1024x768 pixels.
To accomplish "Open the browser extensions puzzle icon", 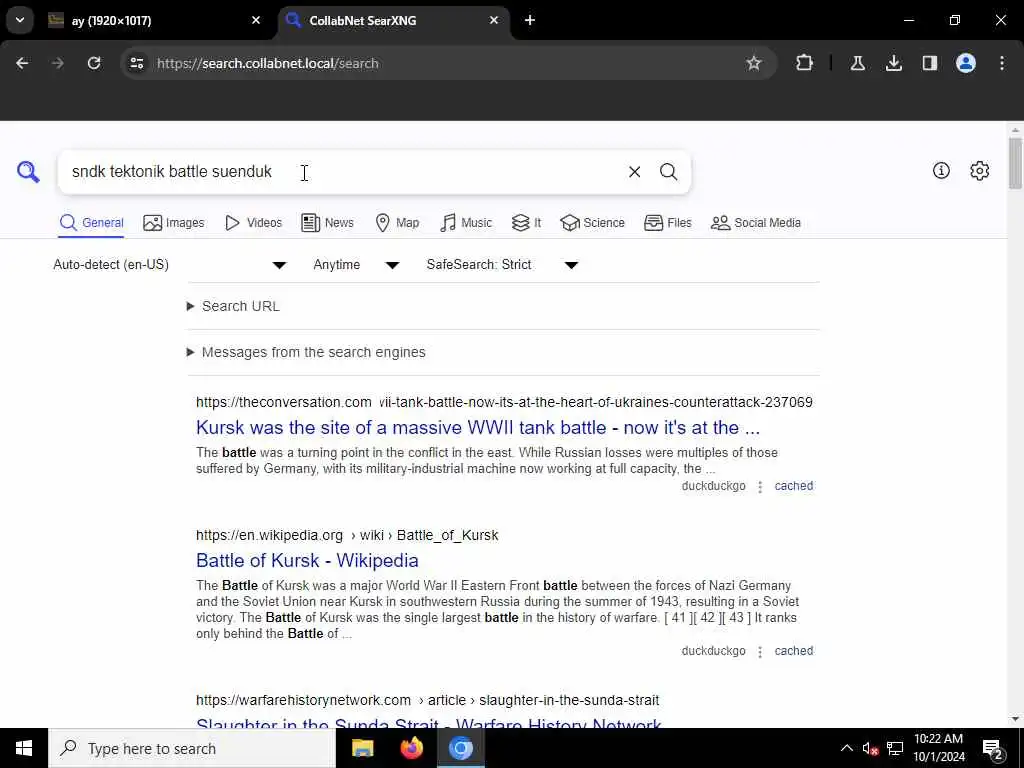I will point(805,63).
